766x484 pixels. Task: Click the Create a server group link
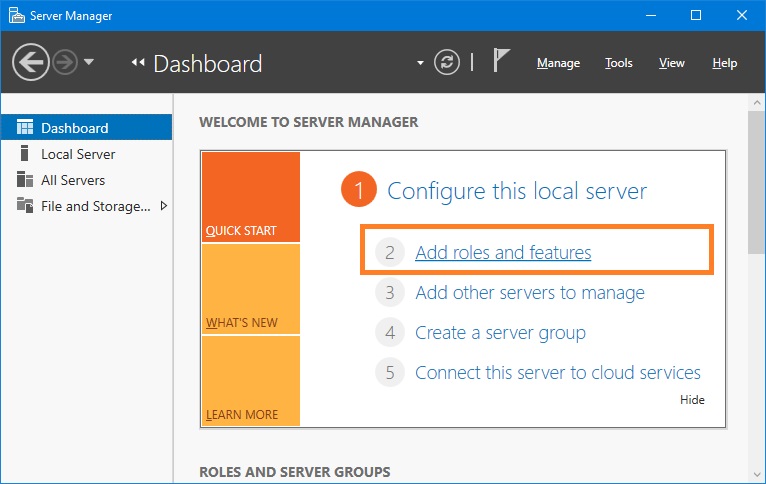(x=500, y=333)
